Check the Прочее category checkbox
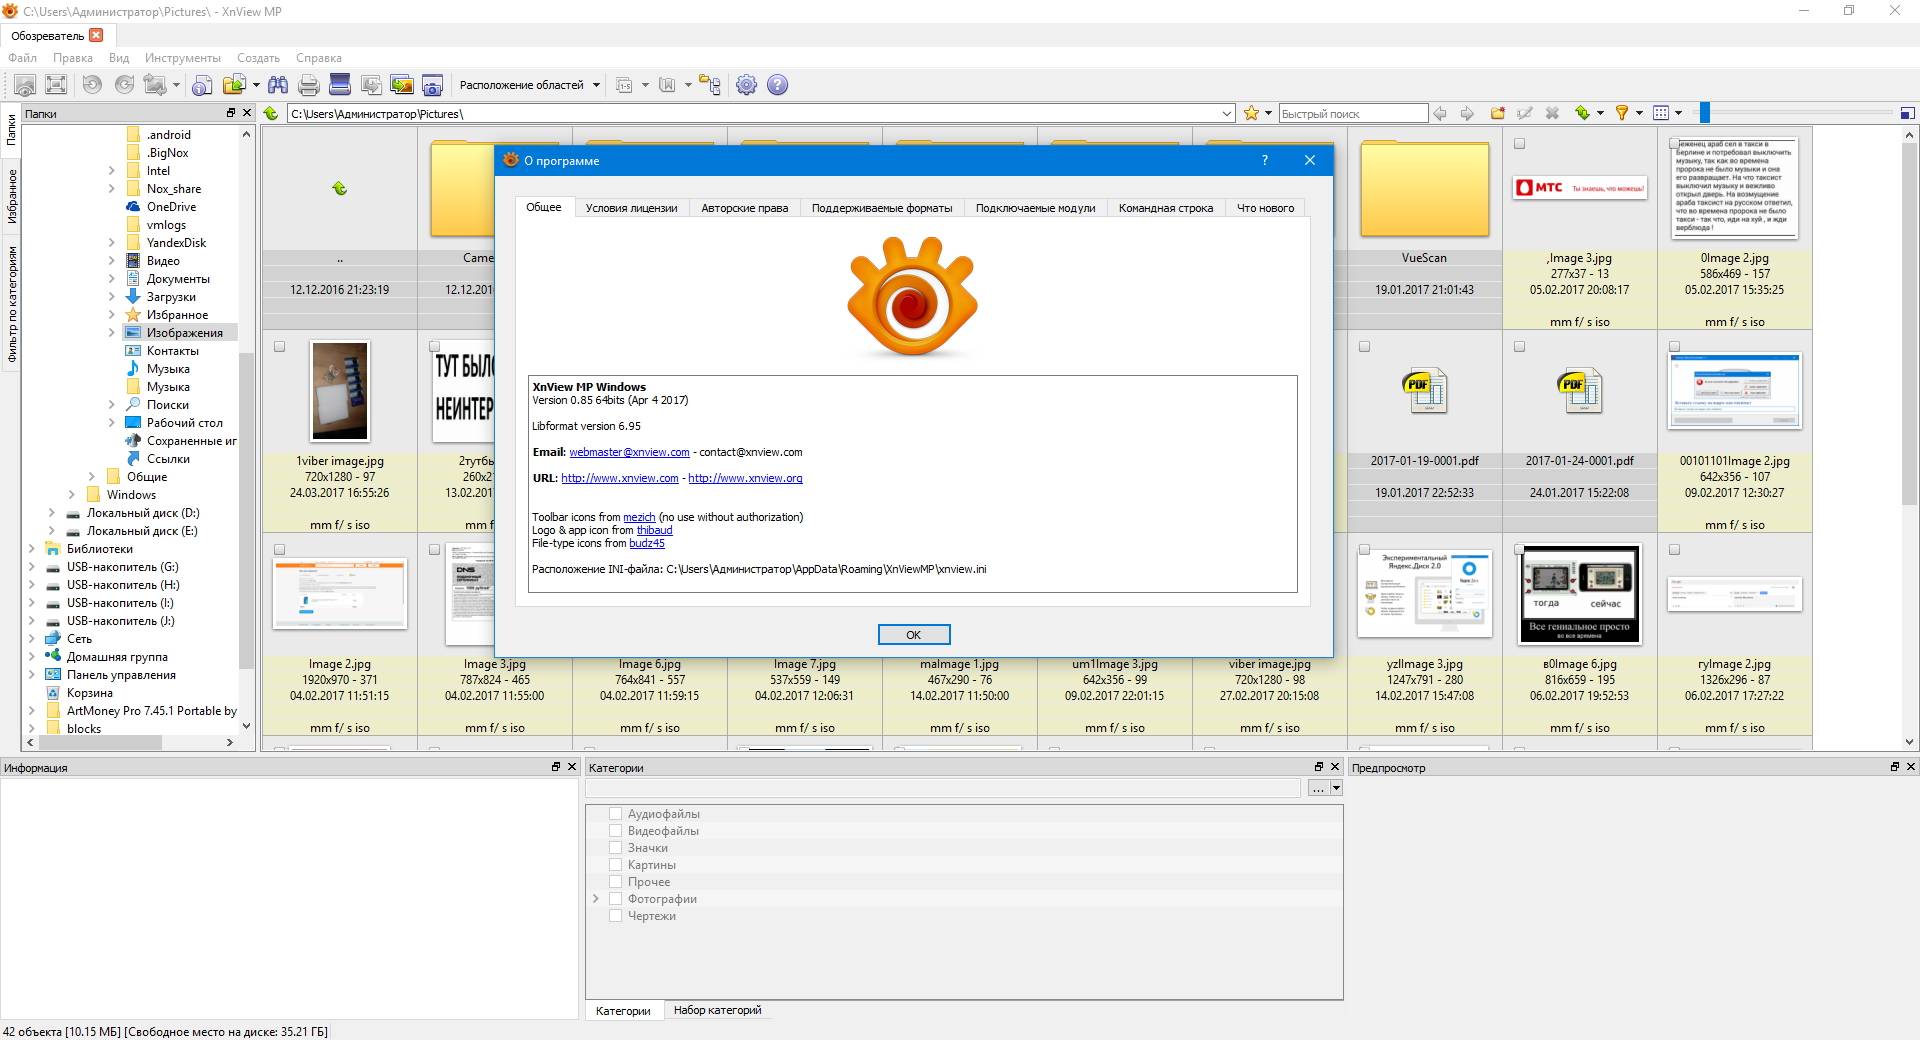1920x1040 pixels. pos(616,882)
